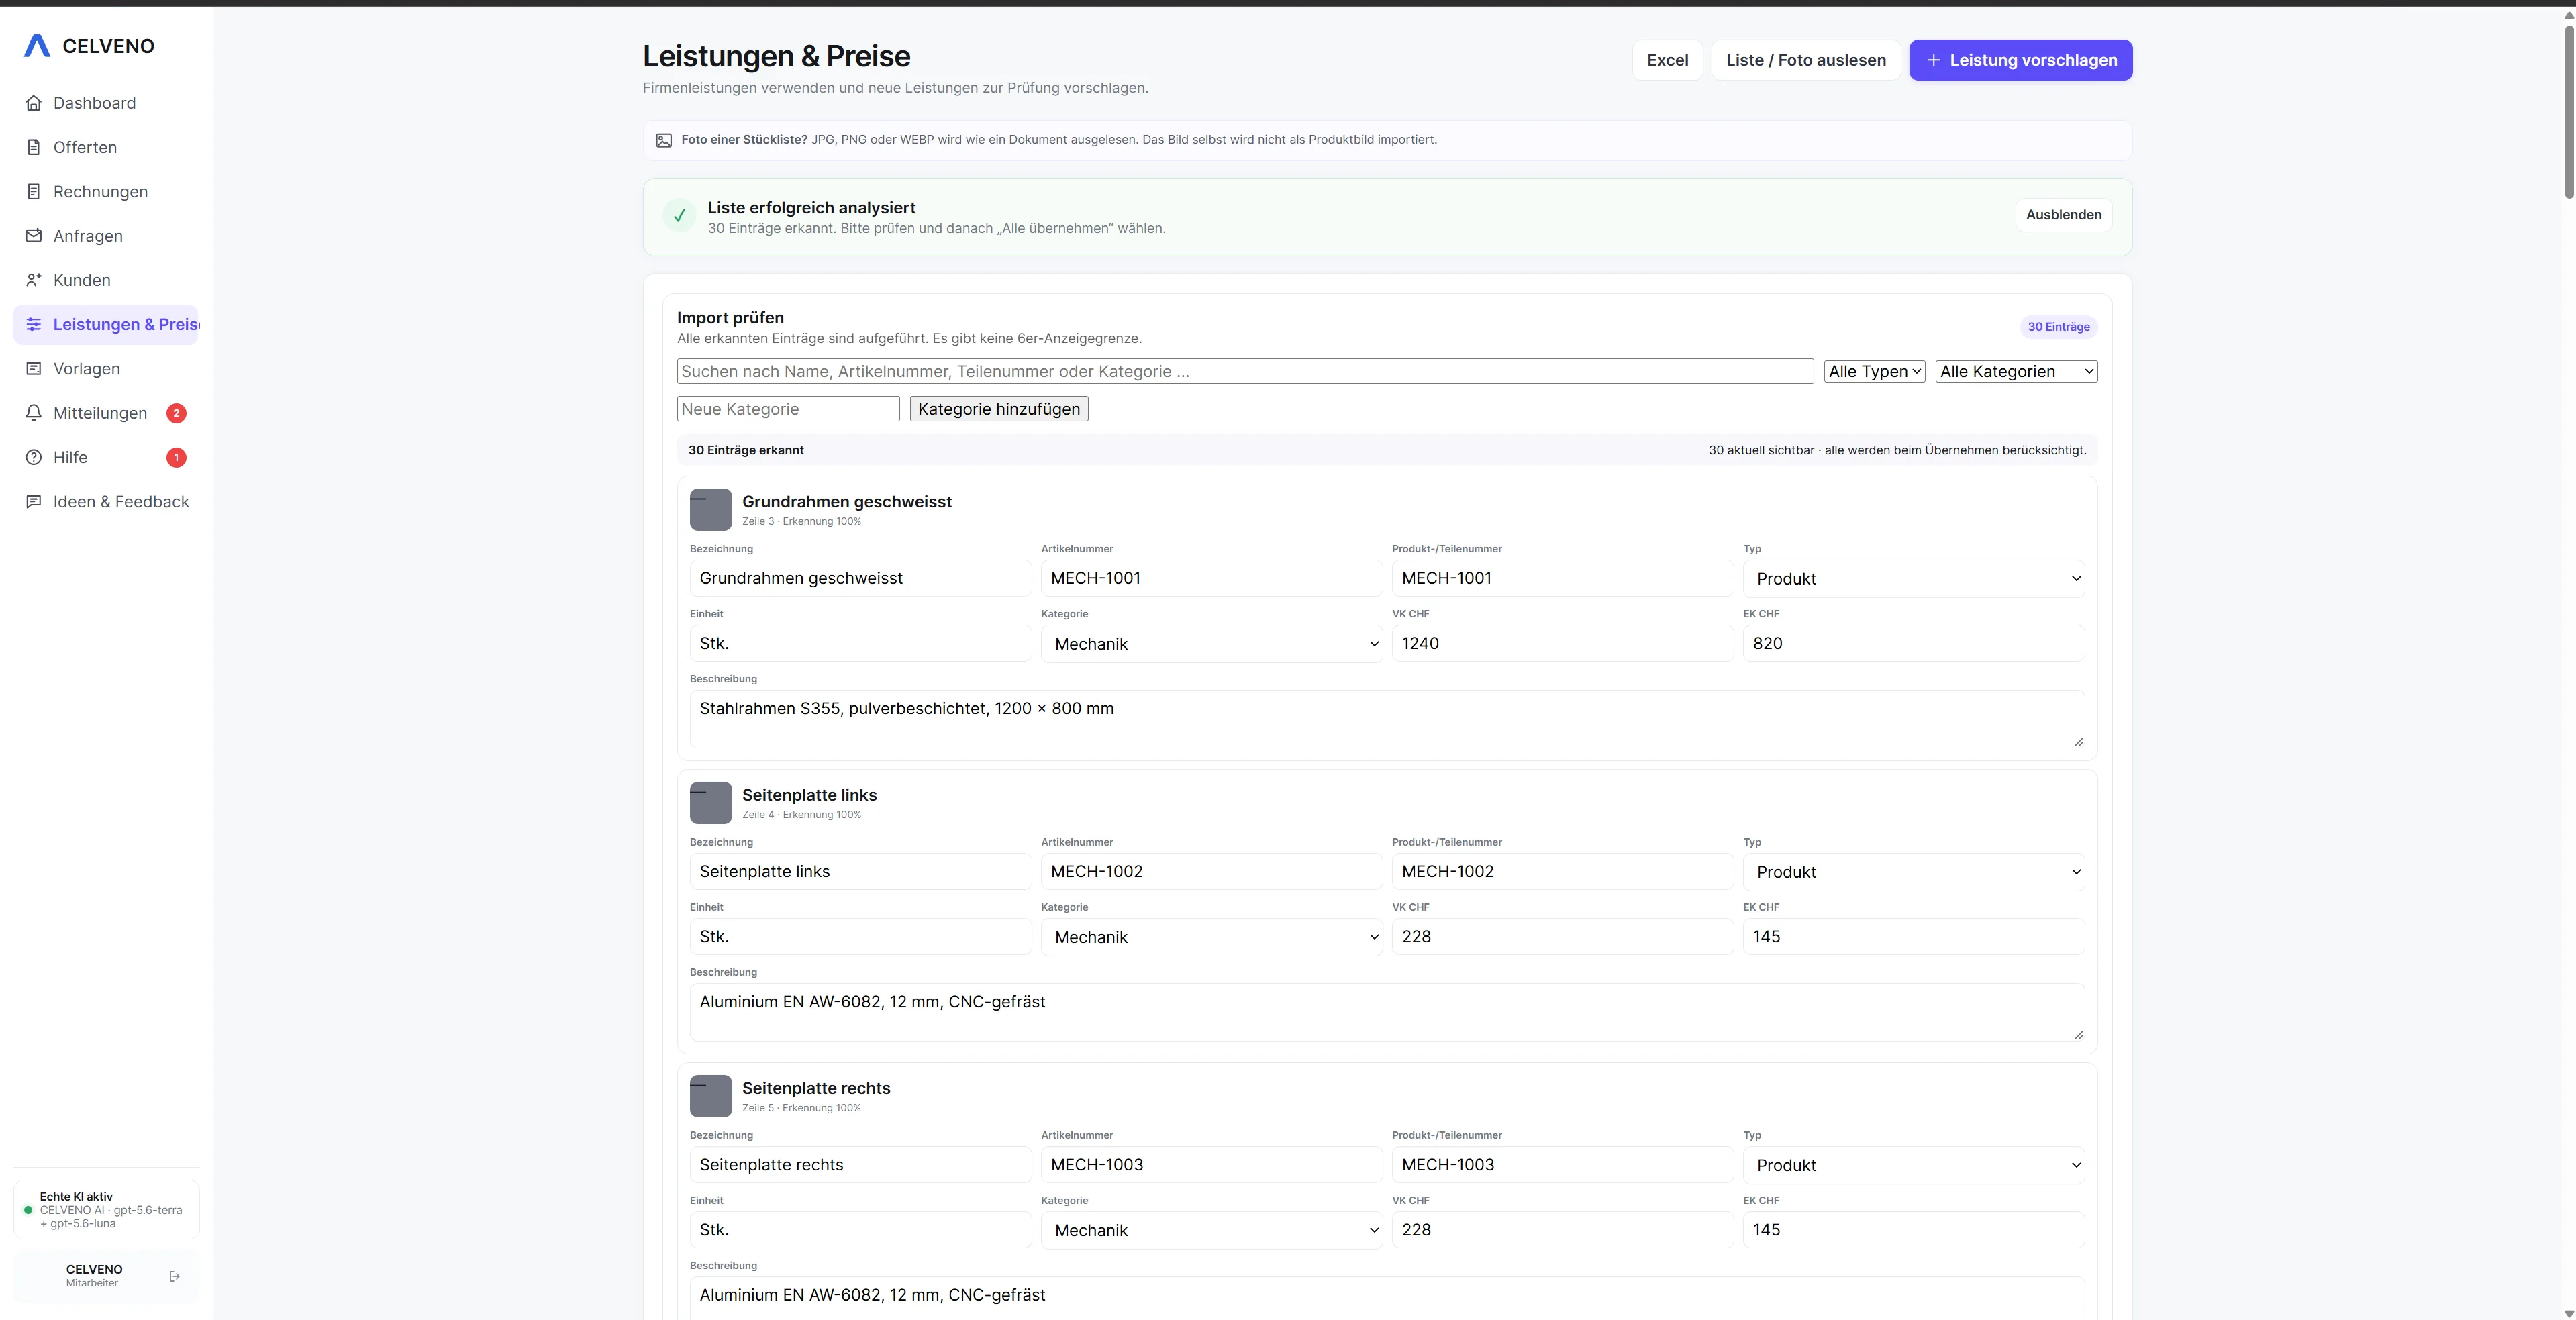2576x1320 pixels.
Task: Click the green checkmark success icon
Action: coord(679,215)
